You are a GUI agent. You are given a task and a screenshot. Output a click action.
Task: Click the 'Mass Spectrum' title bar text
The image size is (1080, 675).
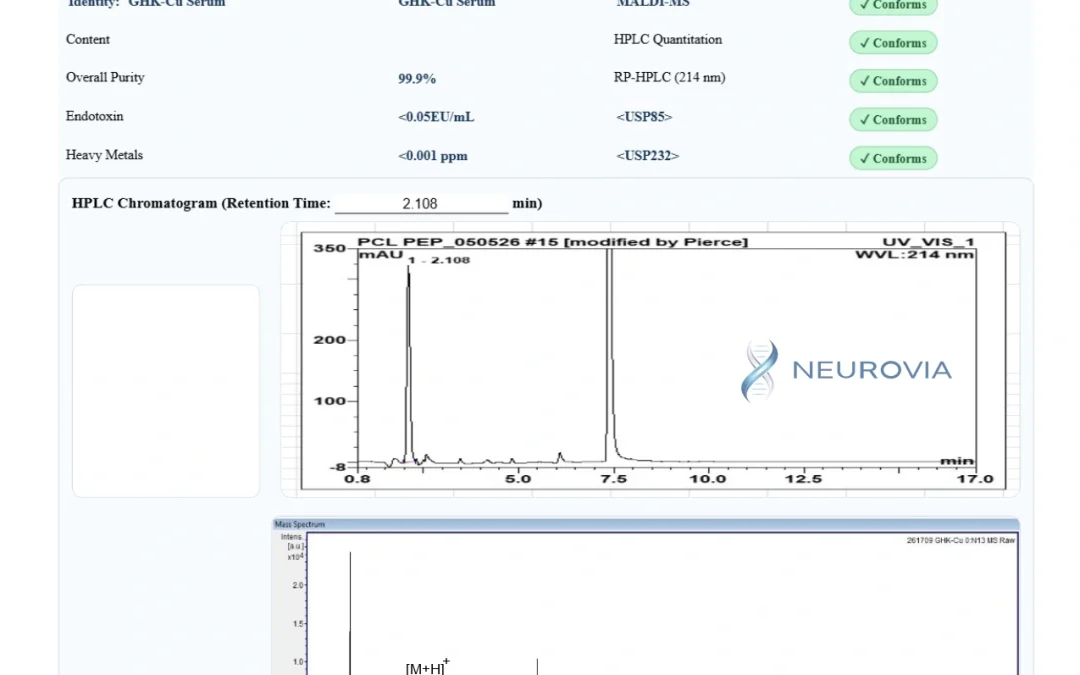pyautogui.click(x=300, y=524)
